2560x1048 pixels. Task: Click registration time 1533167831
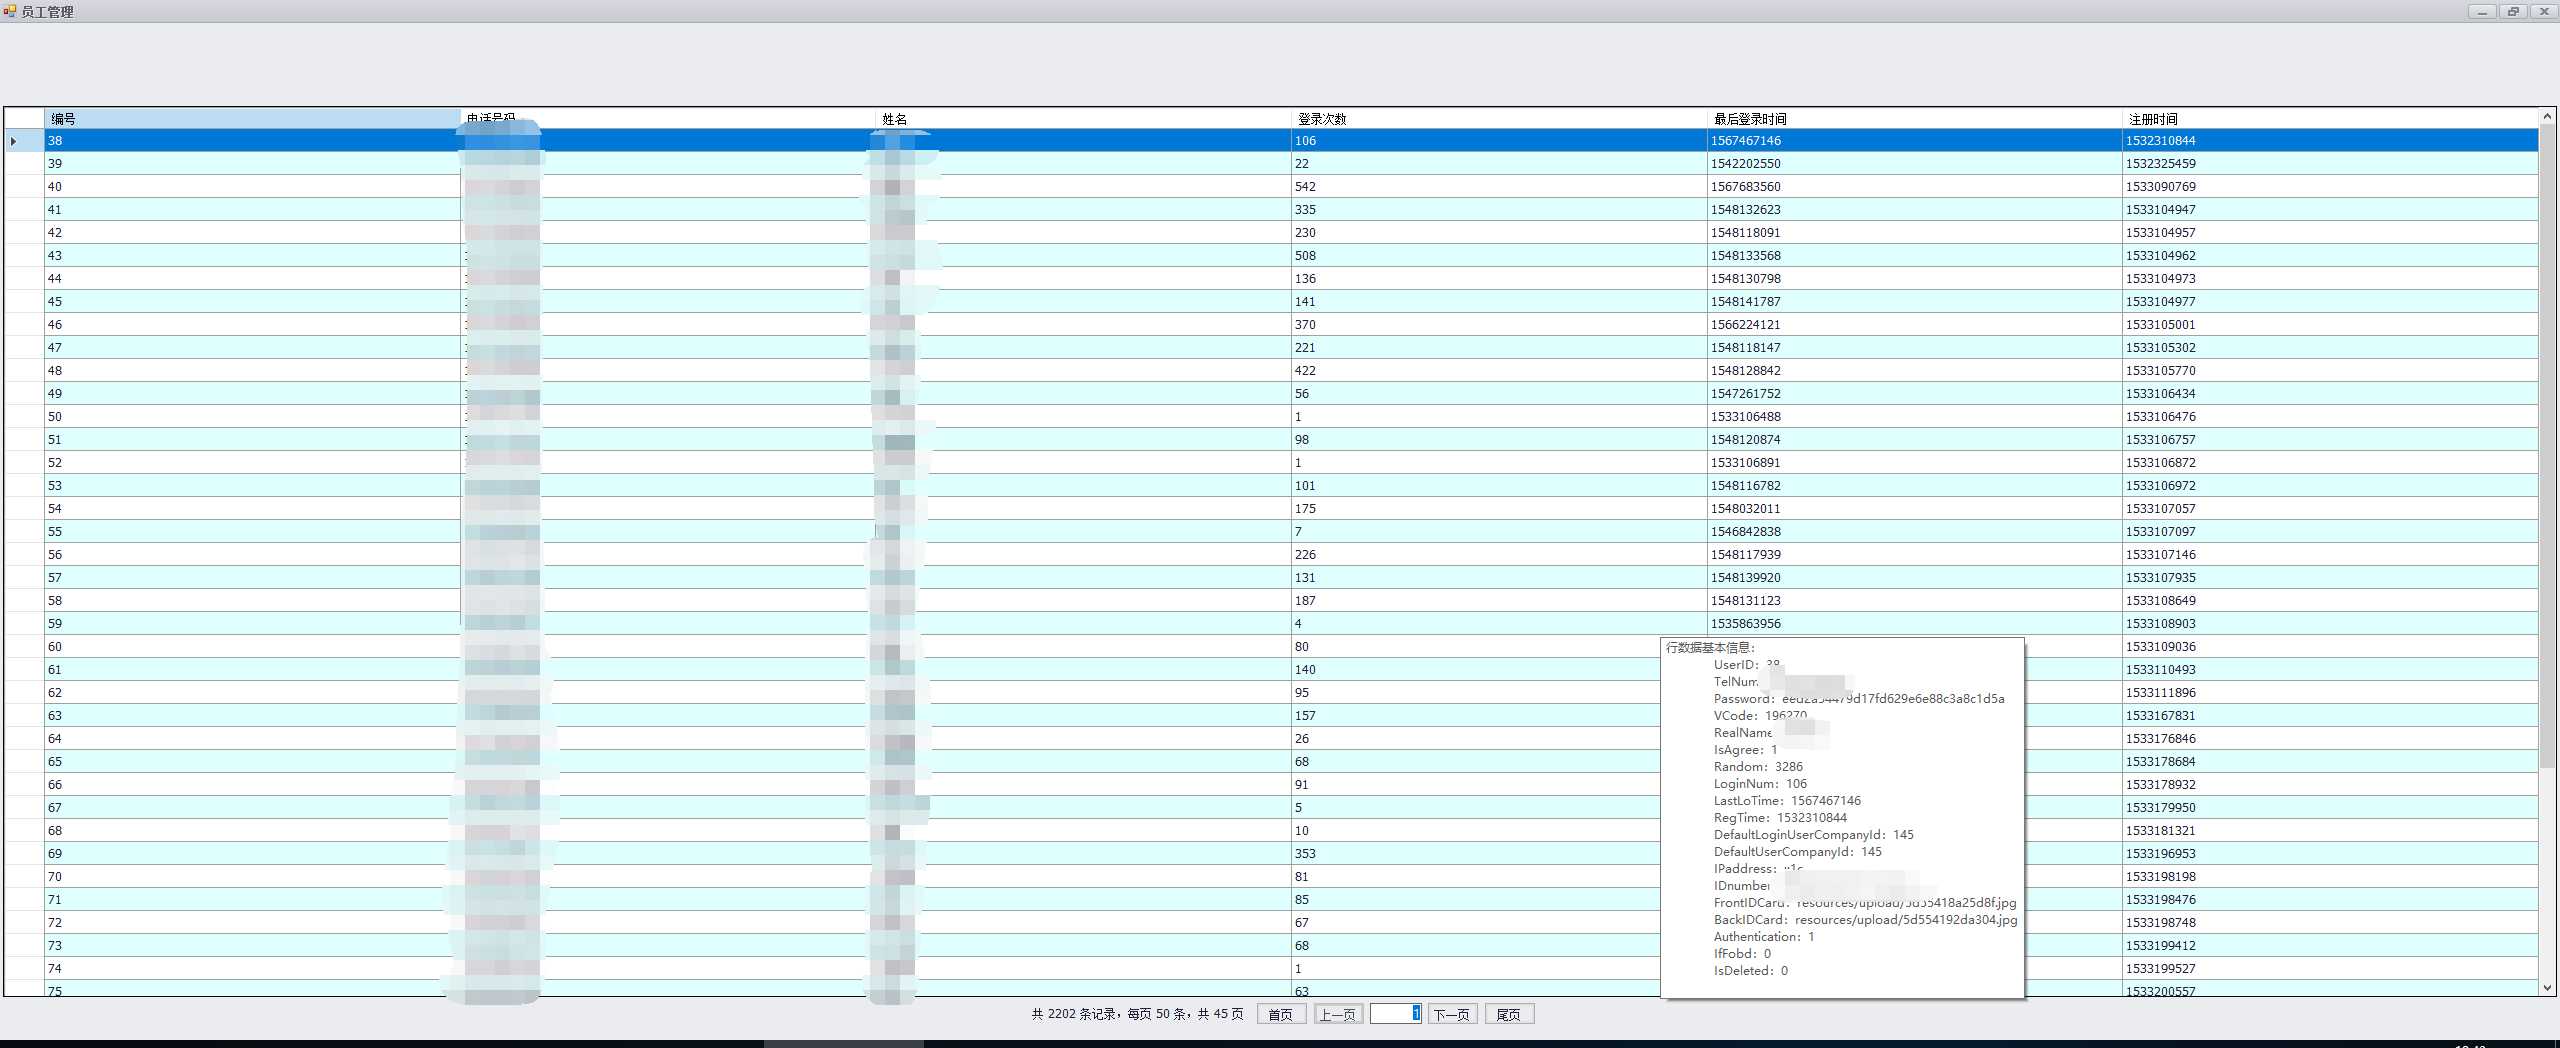2330,715
